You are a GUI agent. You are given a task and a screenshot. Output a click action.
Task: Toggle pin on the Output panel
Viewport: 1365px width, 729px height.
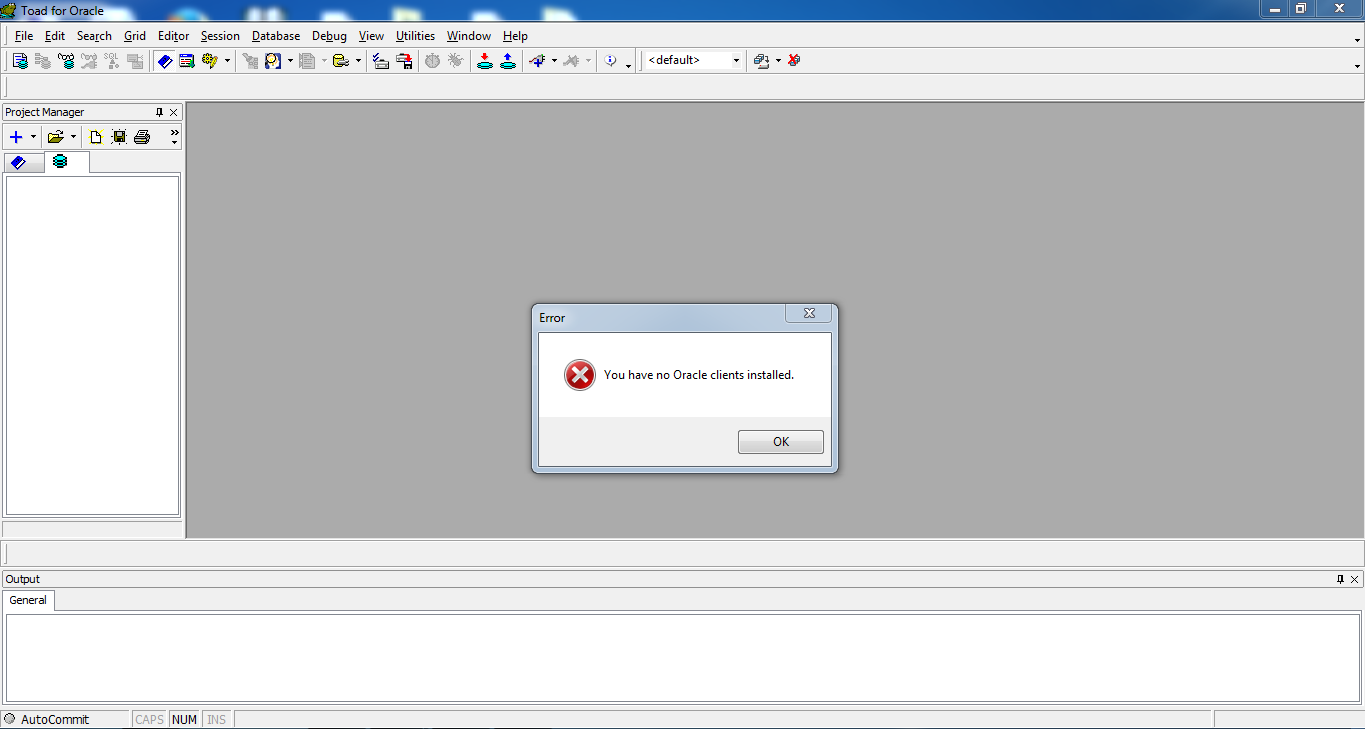(1341, 580)
